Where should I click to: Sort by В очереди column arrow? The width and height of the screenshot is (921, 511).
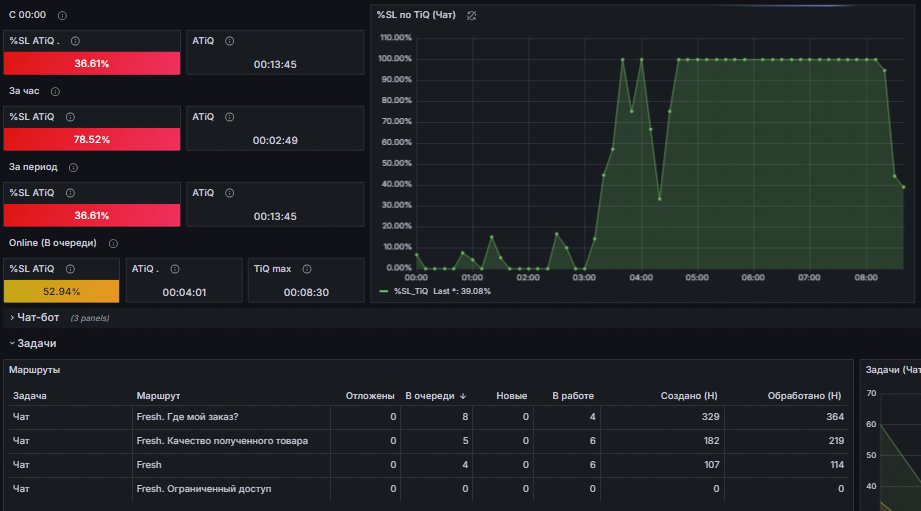(x=463, y=396)
